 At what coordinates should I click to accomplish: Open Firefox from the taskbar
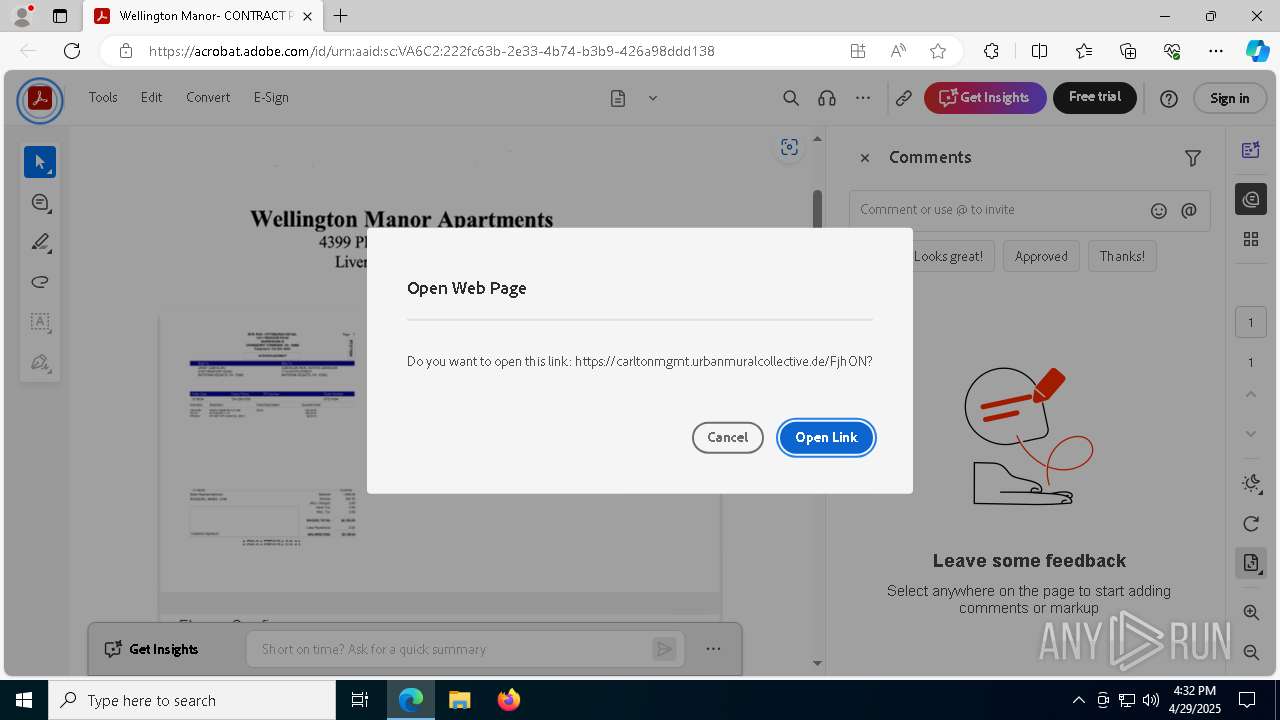pos(509,700)
